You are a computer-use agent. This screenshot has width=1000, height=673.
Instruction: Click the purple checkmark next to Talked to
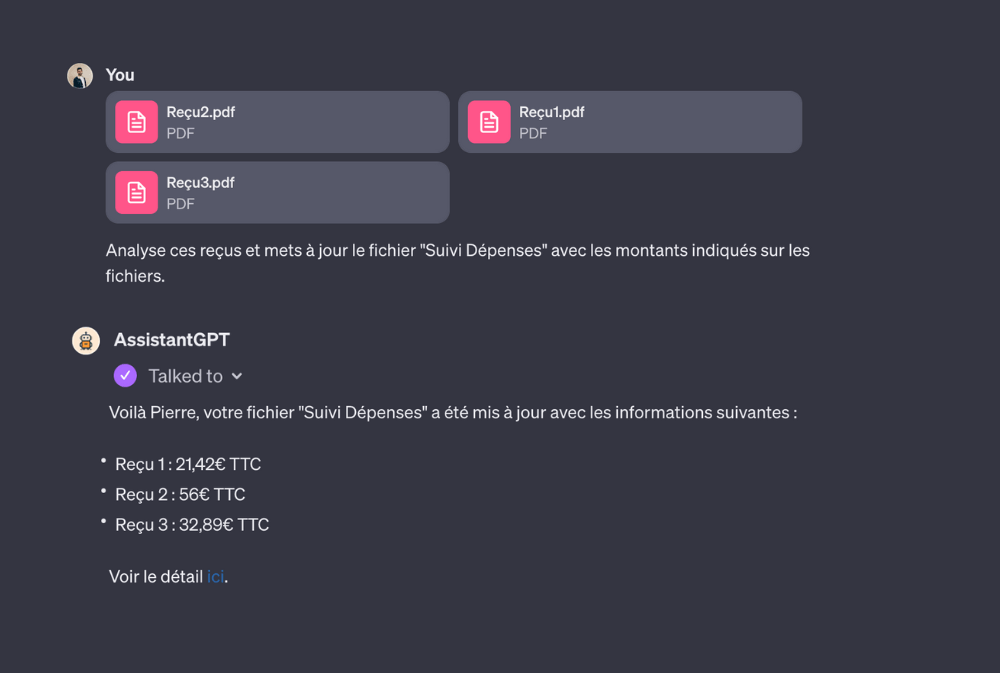pos(125,376)
